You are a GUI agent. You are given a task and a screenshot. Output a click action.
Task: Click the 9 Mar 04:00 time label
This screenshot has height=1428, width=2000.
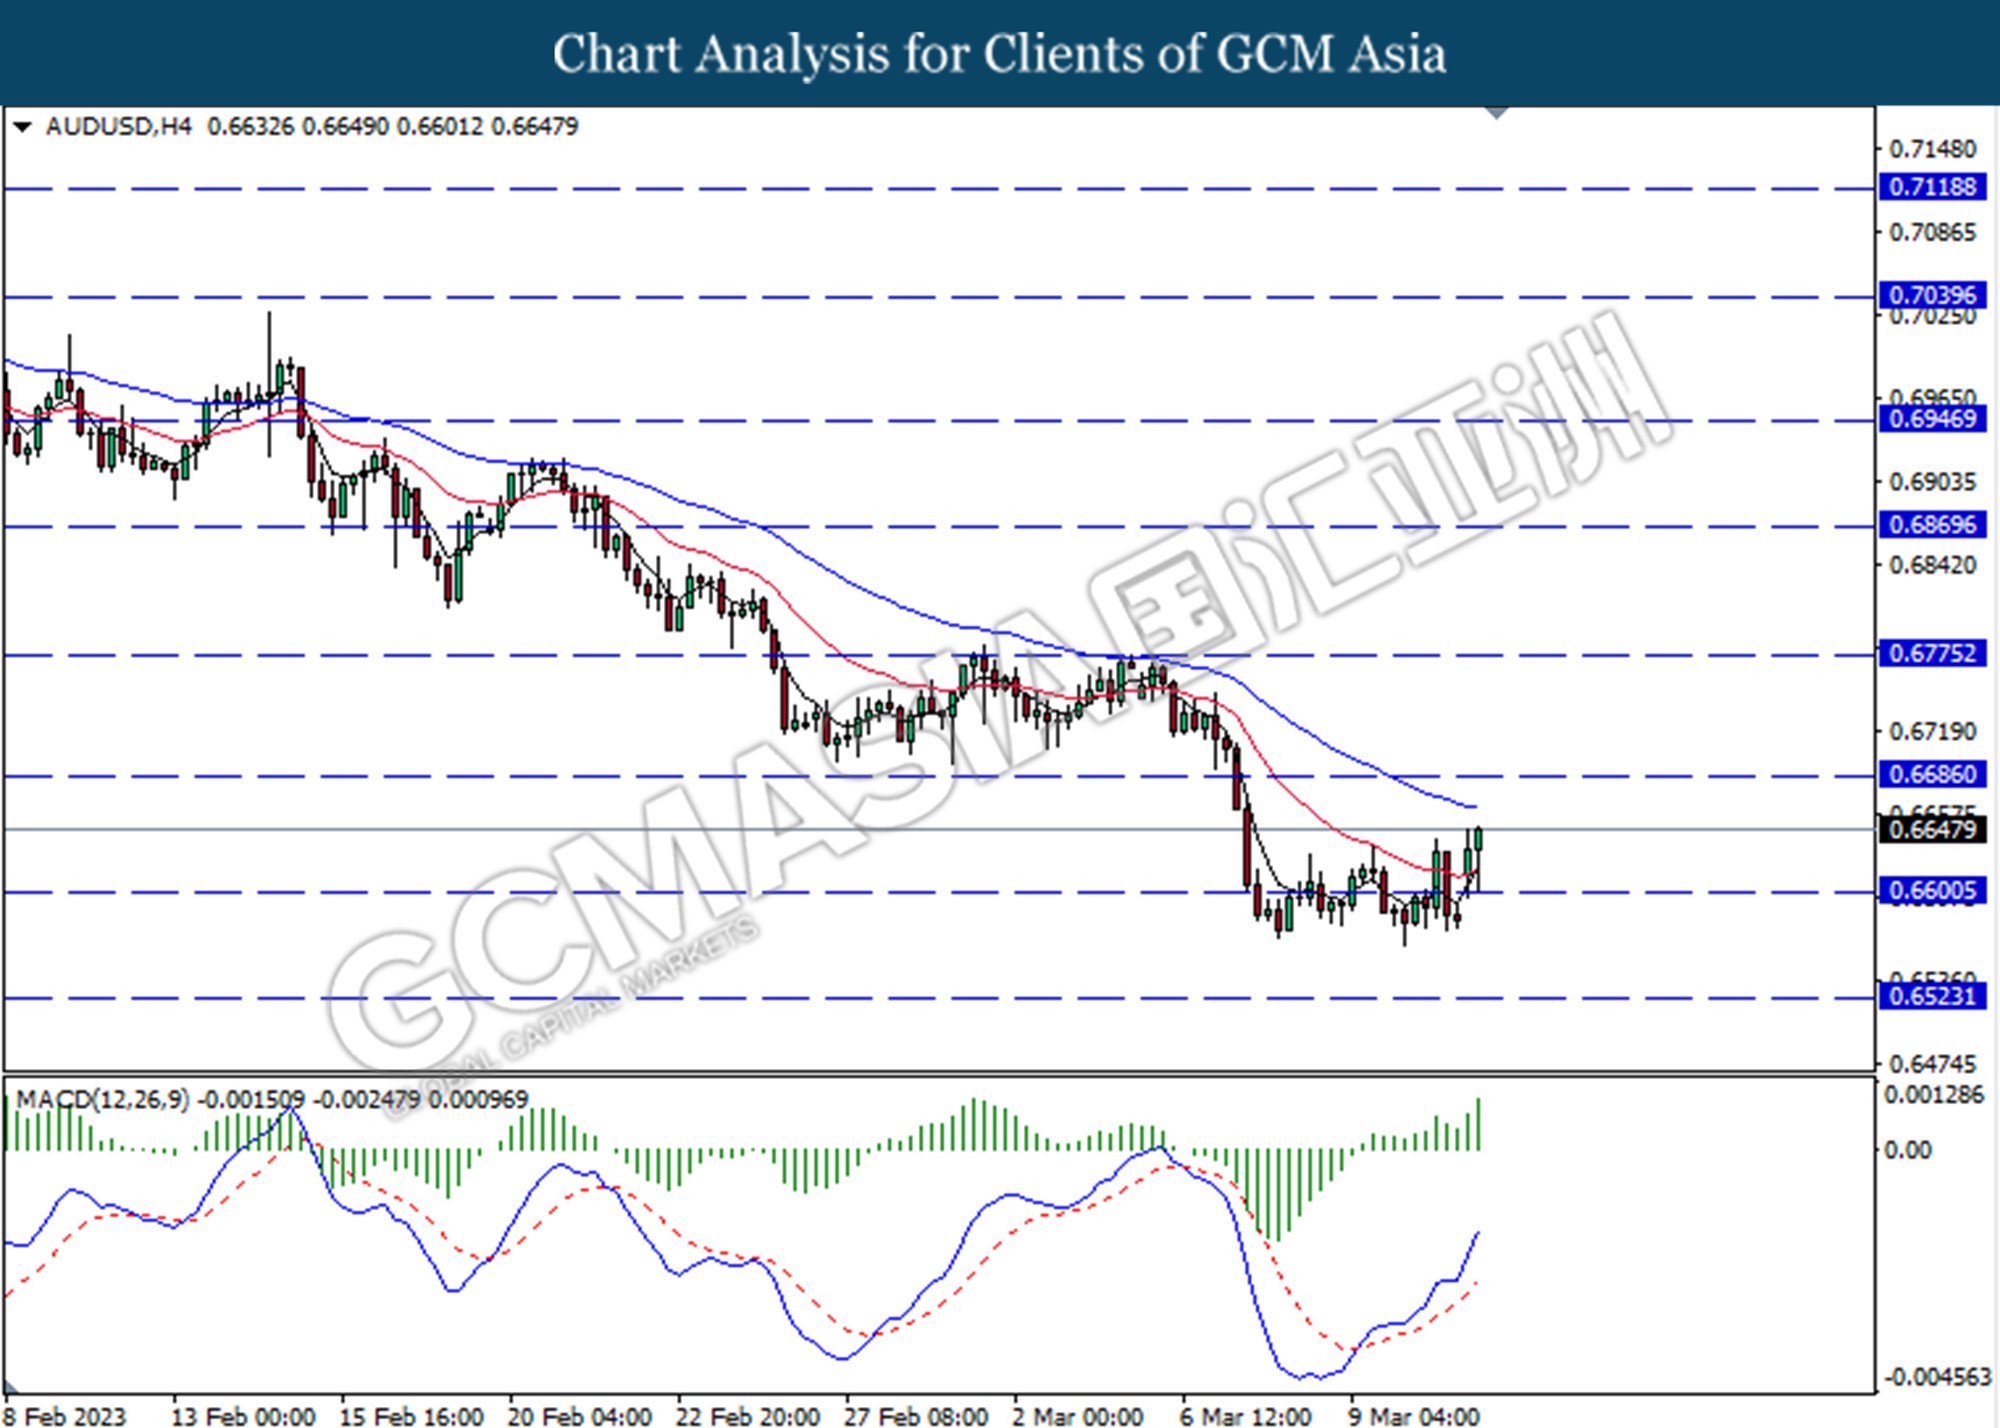click(1413, 1416)
